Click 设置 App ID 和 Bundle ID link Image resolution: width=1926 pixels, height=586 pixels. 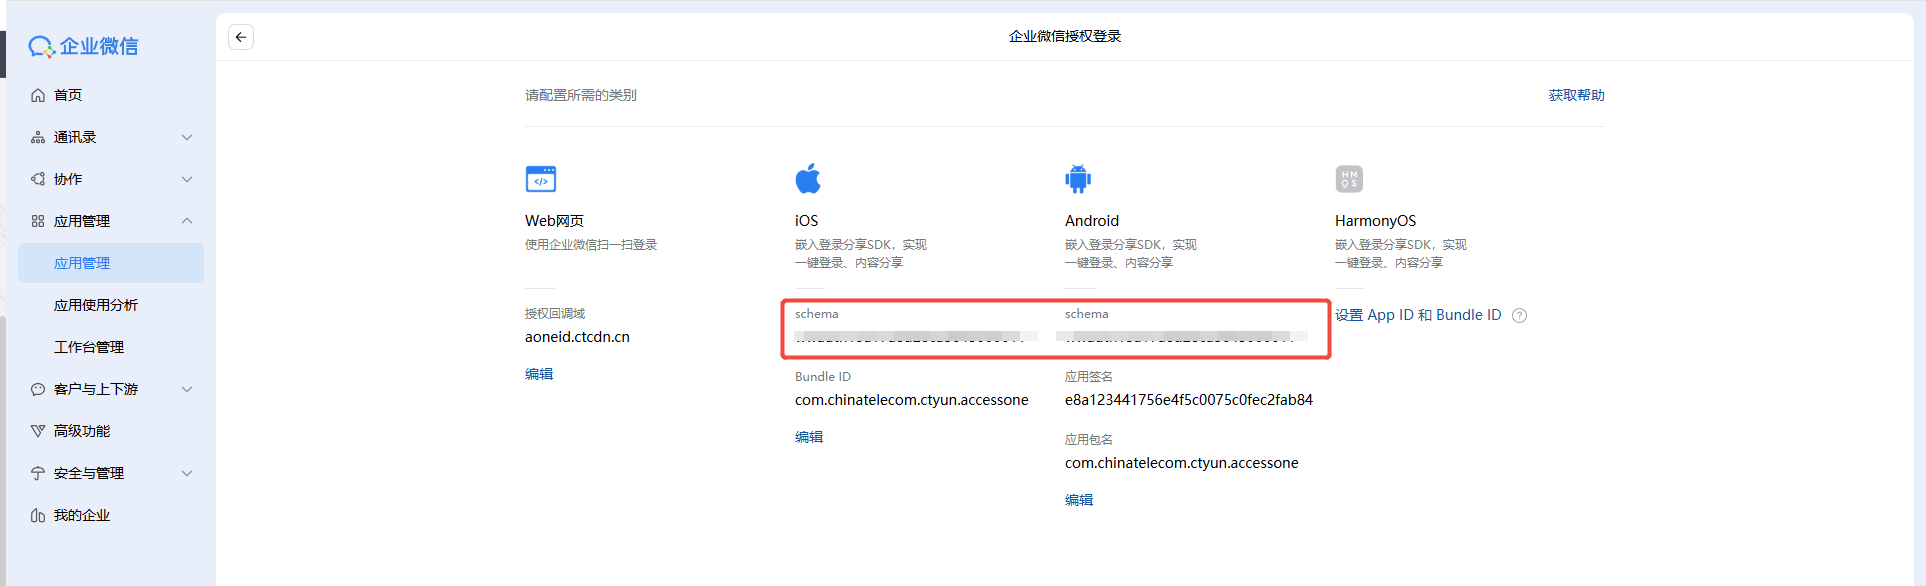tap(1418, 315)
